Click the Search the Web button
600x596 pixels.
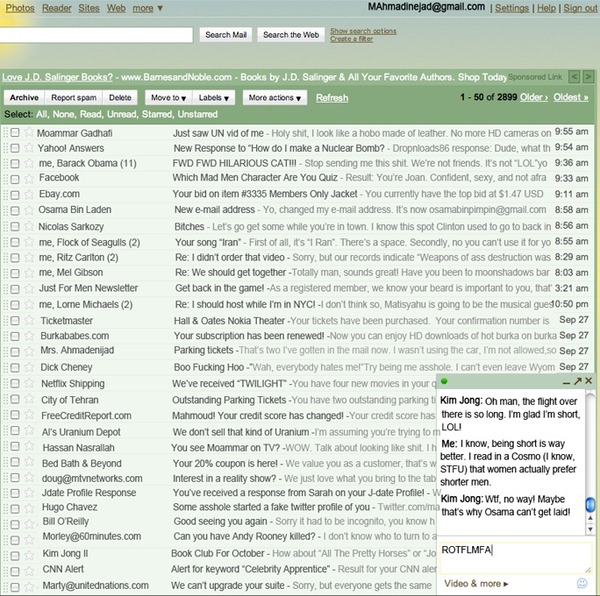[x=291, y=35]
